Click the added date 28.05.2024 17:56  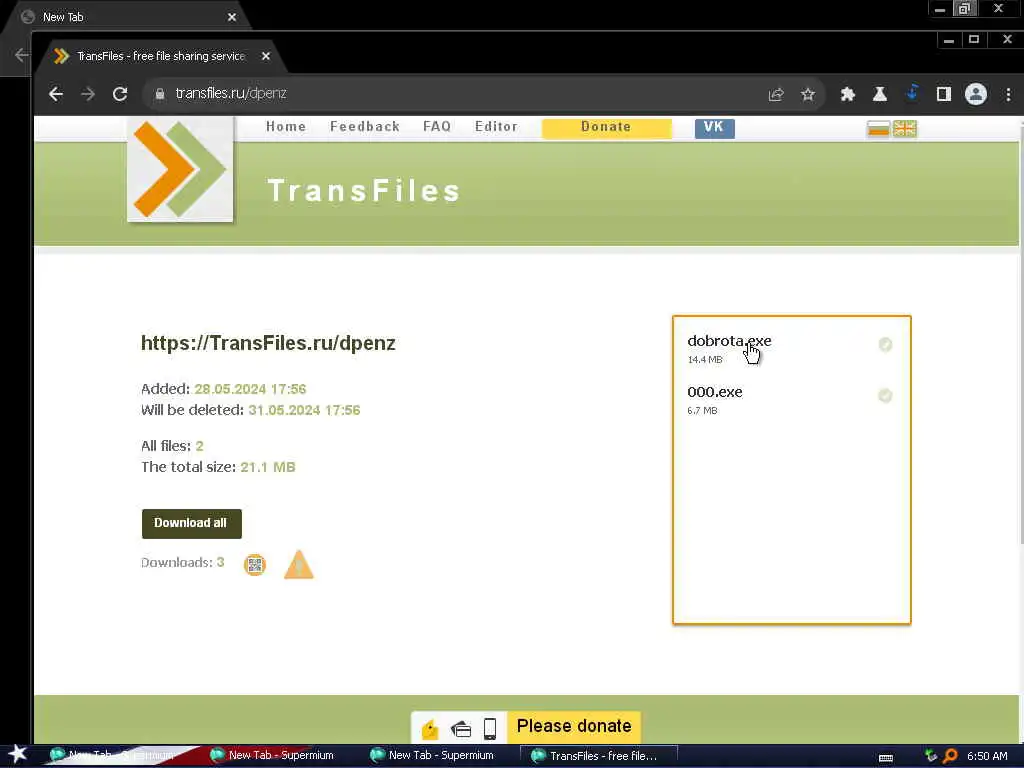(250, 389)
